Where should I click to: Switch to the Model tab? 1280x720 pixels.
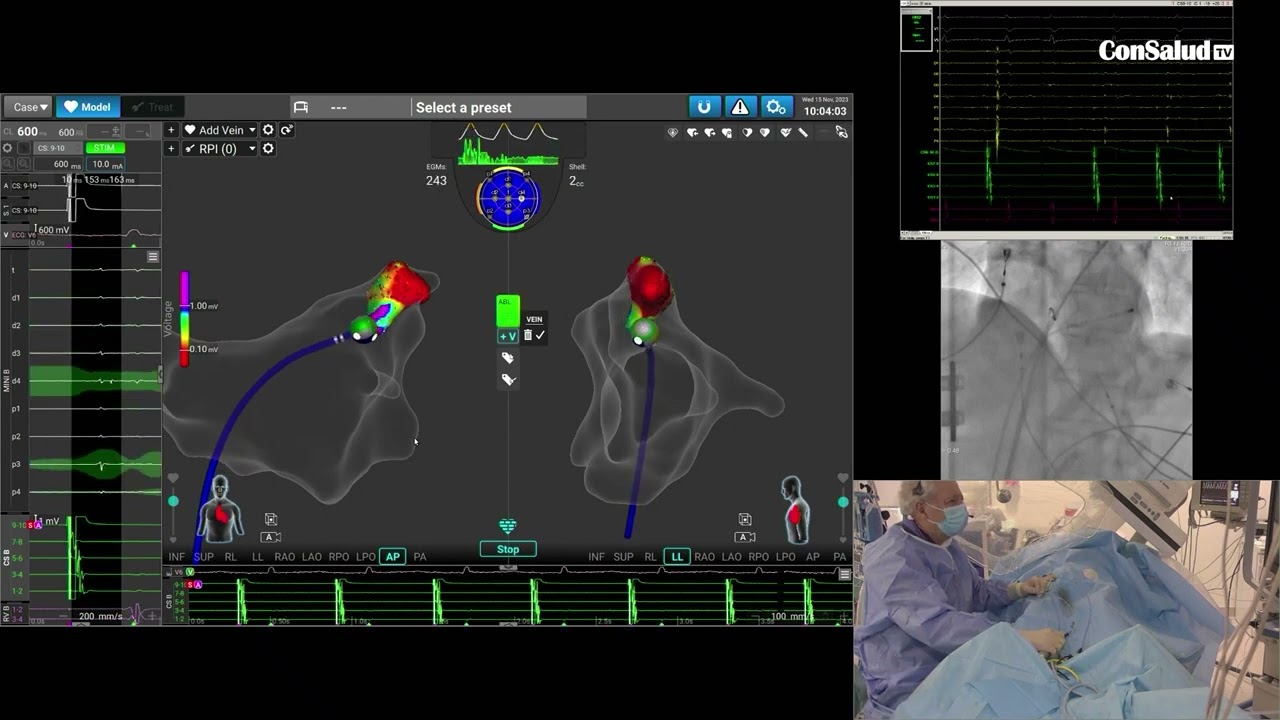[x=87, y=107]
